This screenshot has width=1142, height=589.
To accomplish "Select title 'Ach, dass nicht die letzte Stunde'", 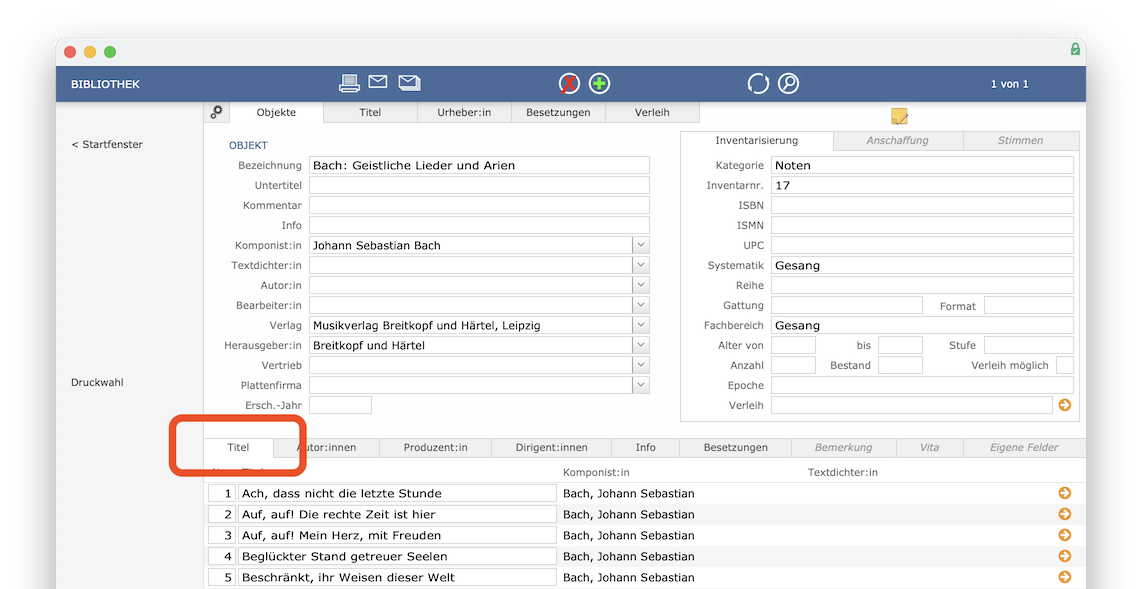I will tap(398, 493).
